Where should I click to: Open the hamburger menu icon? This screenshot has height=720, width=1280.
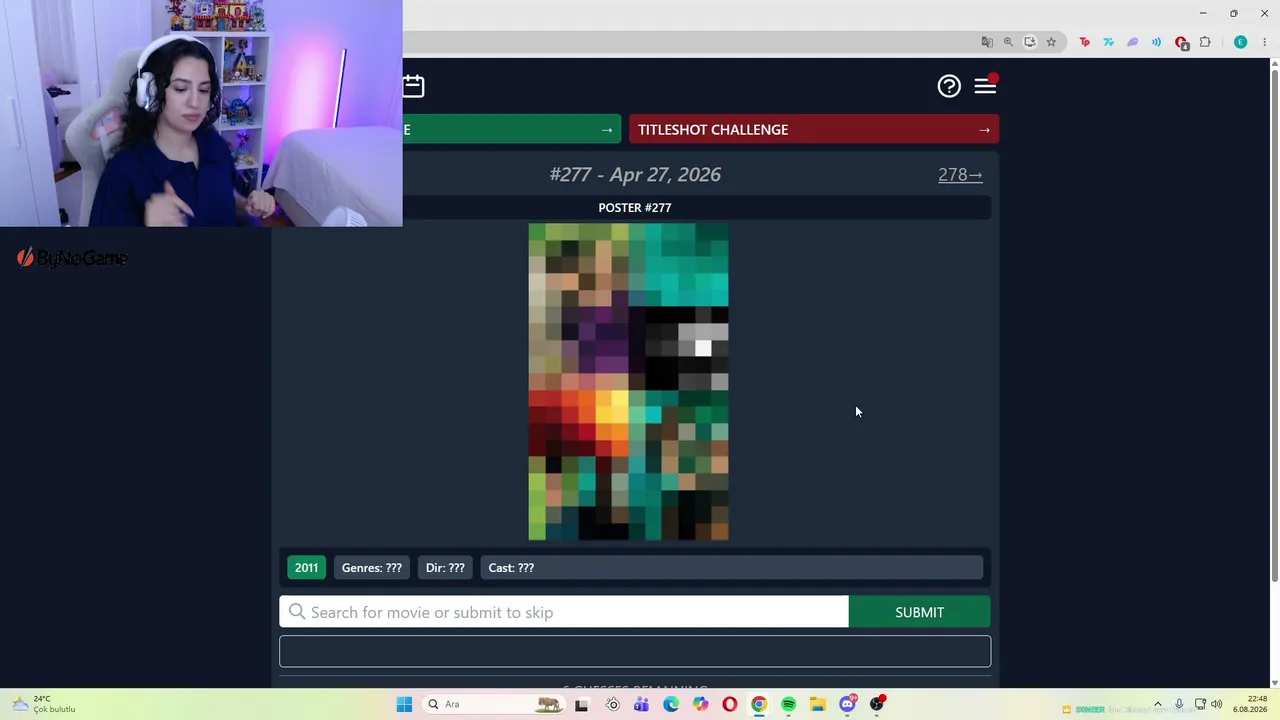[x=985, y=86]
